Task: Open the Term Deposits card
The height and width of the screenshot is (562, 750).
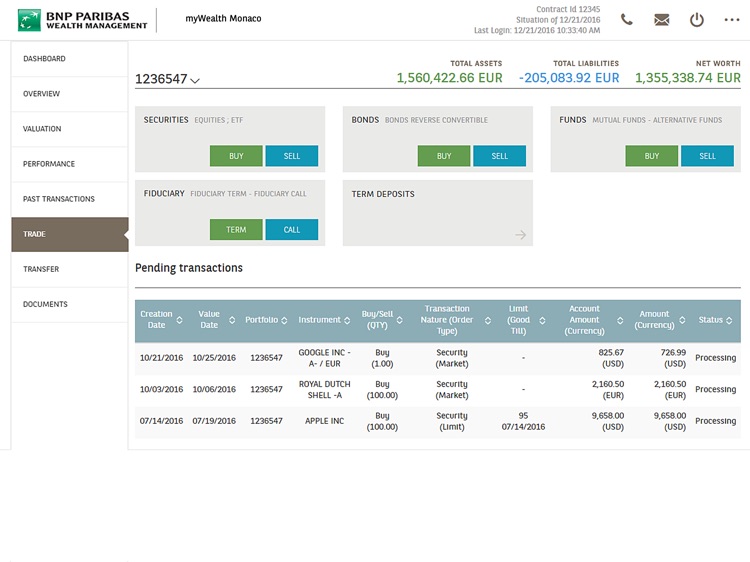Action: click(x=438, y=213)
